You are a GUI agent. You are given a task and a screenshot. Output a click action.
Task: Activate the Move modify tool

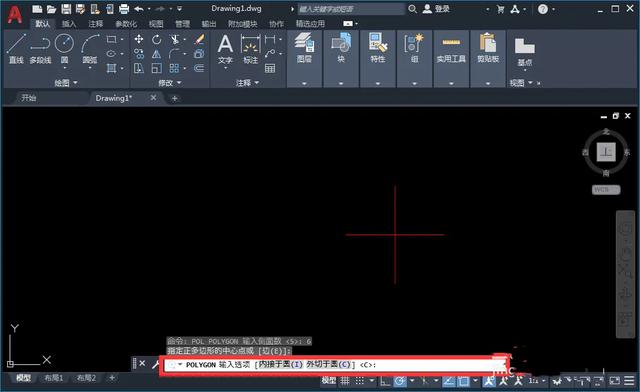(139, 39)
